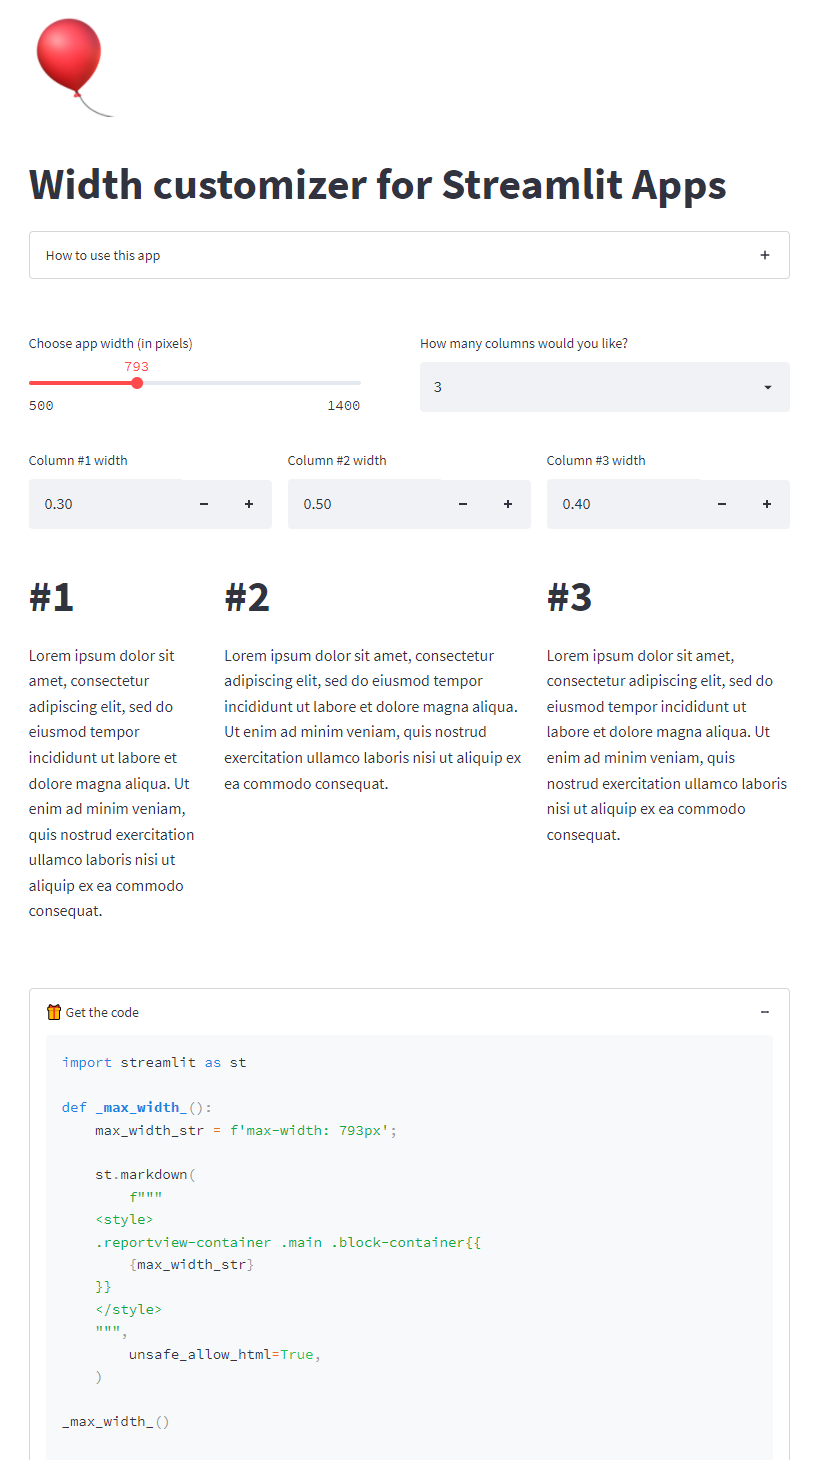822x1460 pixels.
Task: Decrease Column #2 width with minus button
Action: 463,504
